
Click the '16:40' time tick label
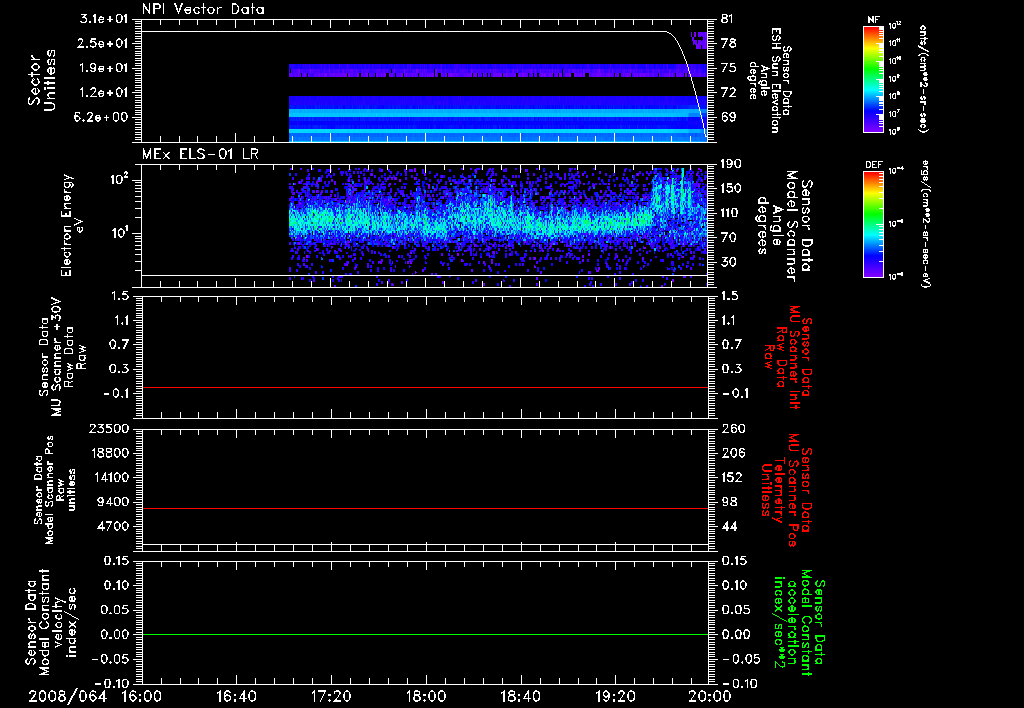click(x=236, y=696)
